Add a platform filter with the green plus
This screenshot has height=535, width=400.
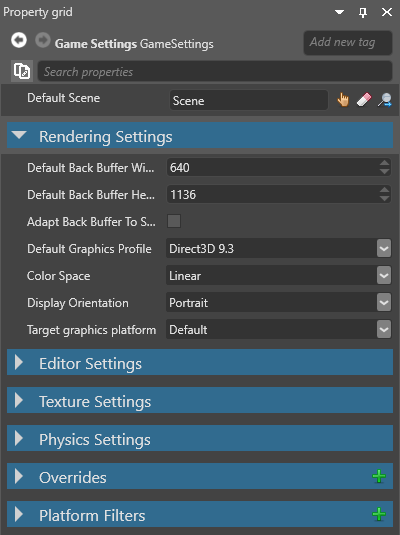(379, 514)
